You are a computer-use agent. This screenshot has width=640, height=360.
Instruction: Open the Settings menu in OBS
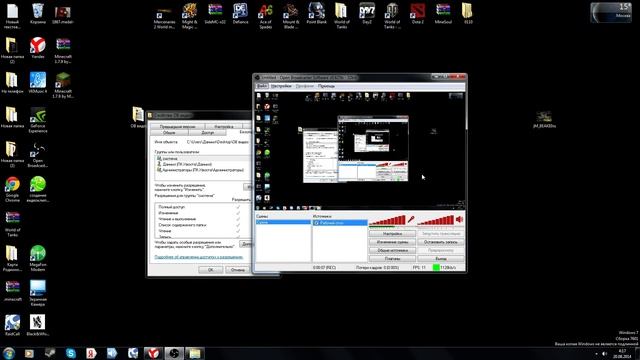[x=281, y=86]
